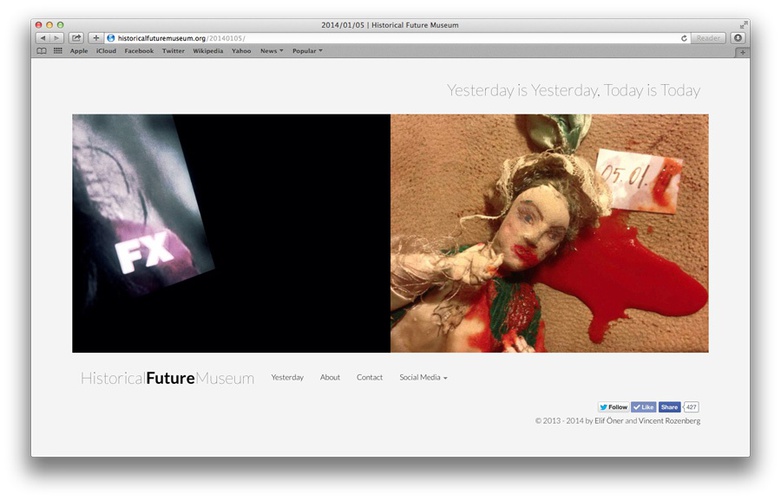Image resolution: width=780 pixels, height=500 pixels.
Task: Expand the Social Media dropdown
Action: [423, 378]
